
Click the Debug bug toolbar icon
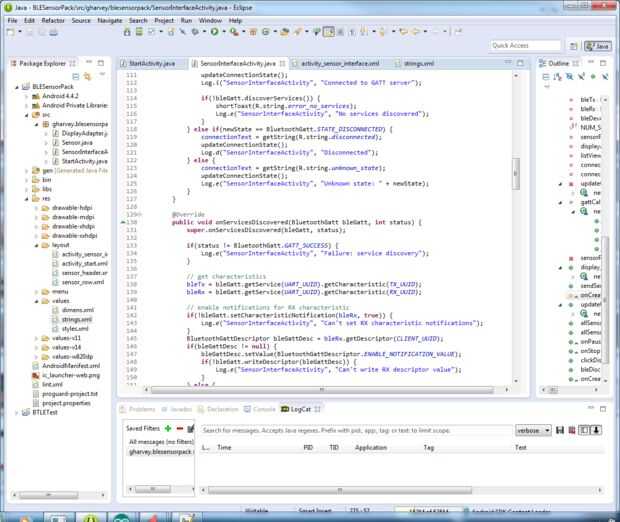click(x=195, y=32)
